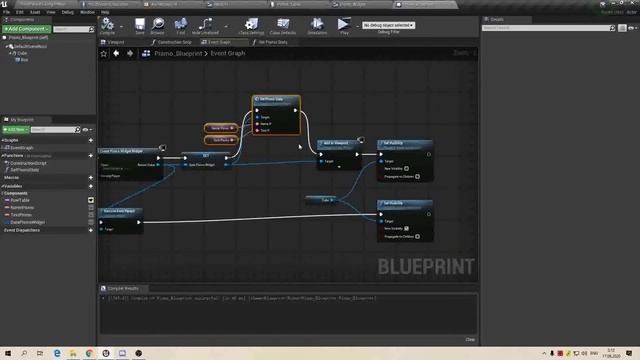Click the notification center icon in tray

coord(629,353)
